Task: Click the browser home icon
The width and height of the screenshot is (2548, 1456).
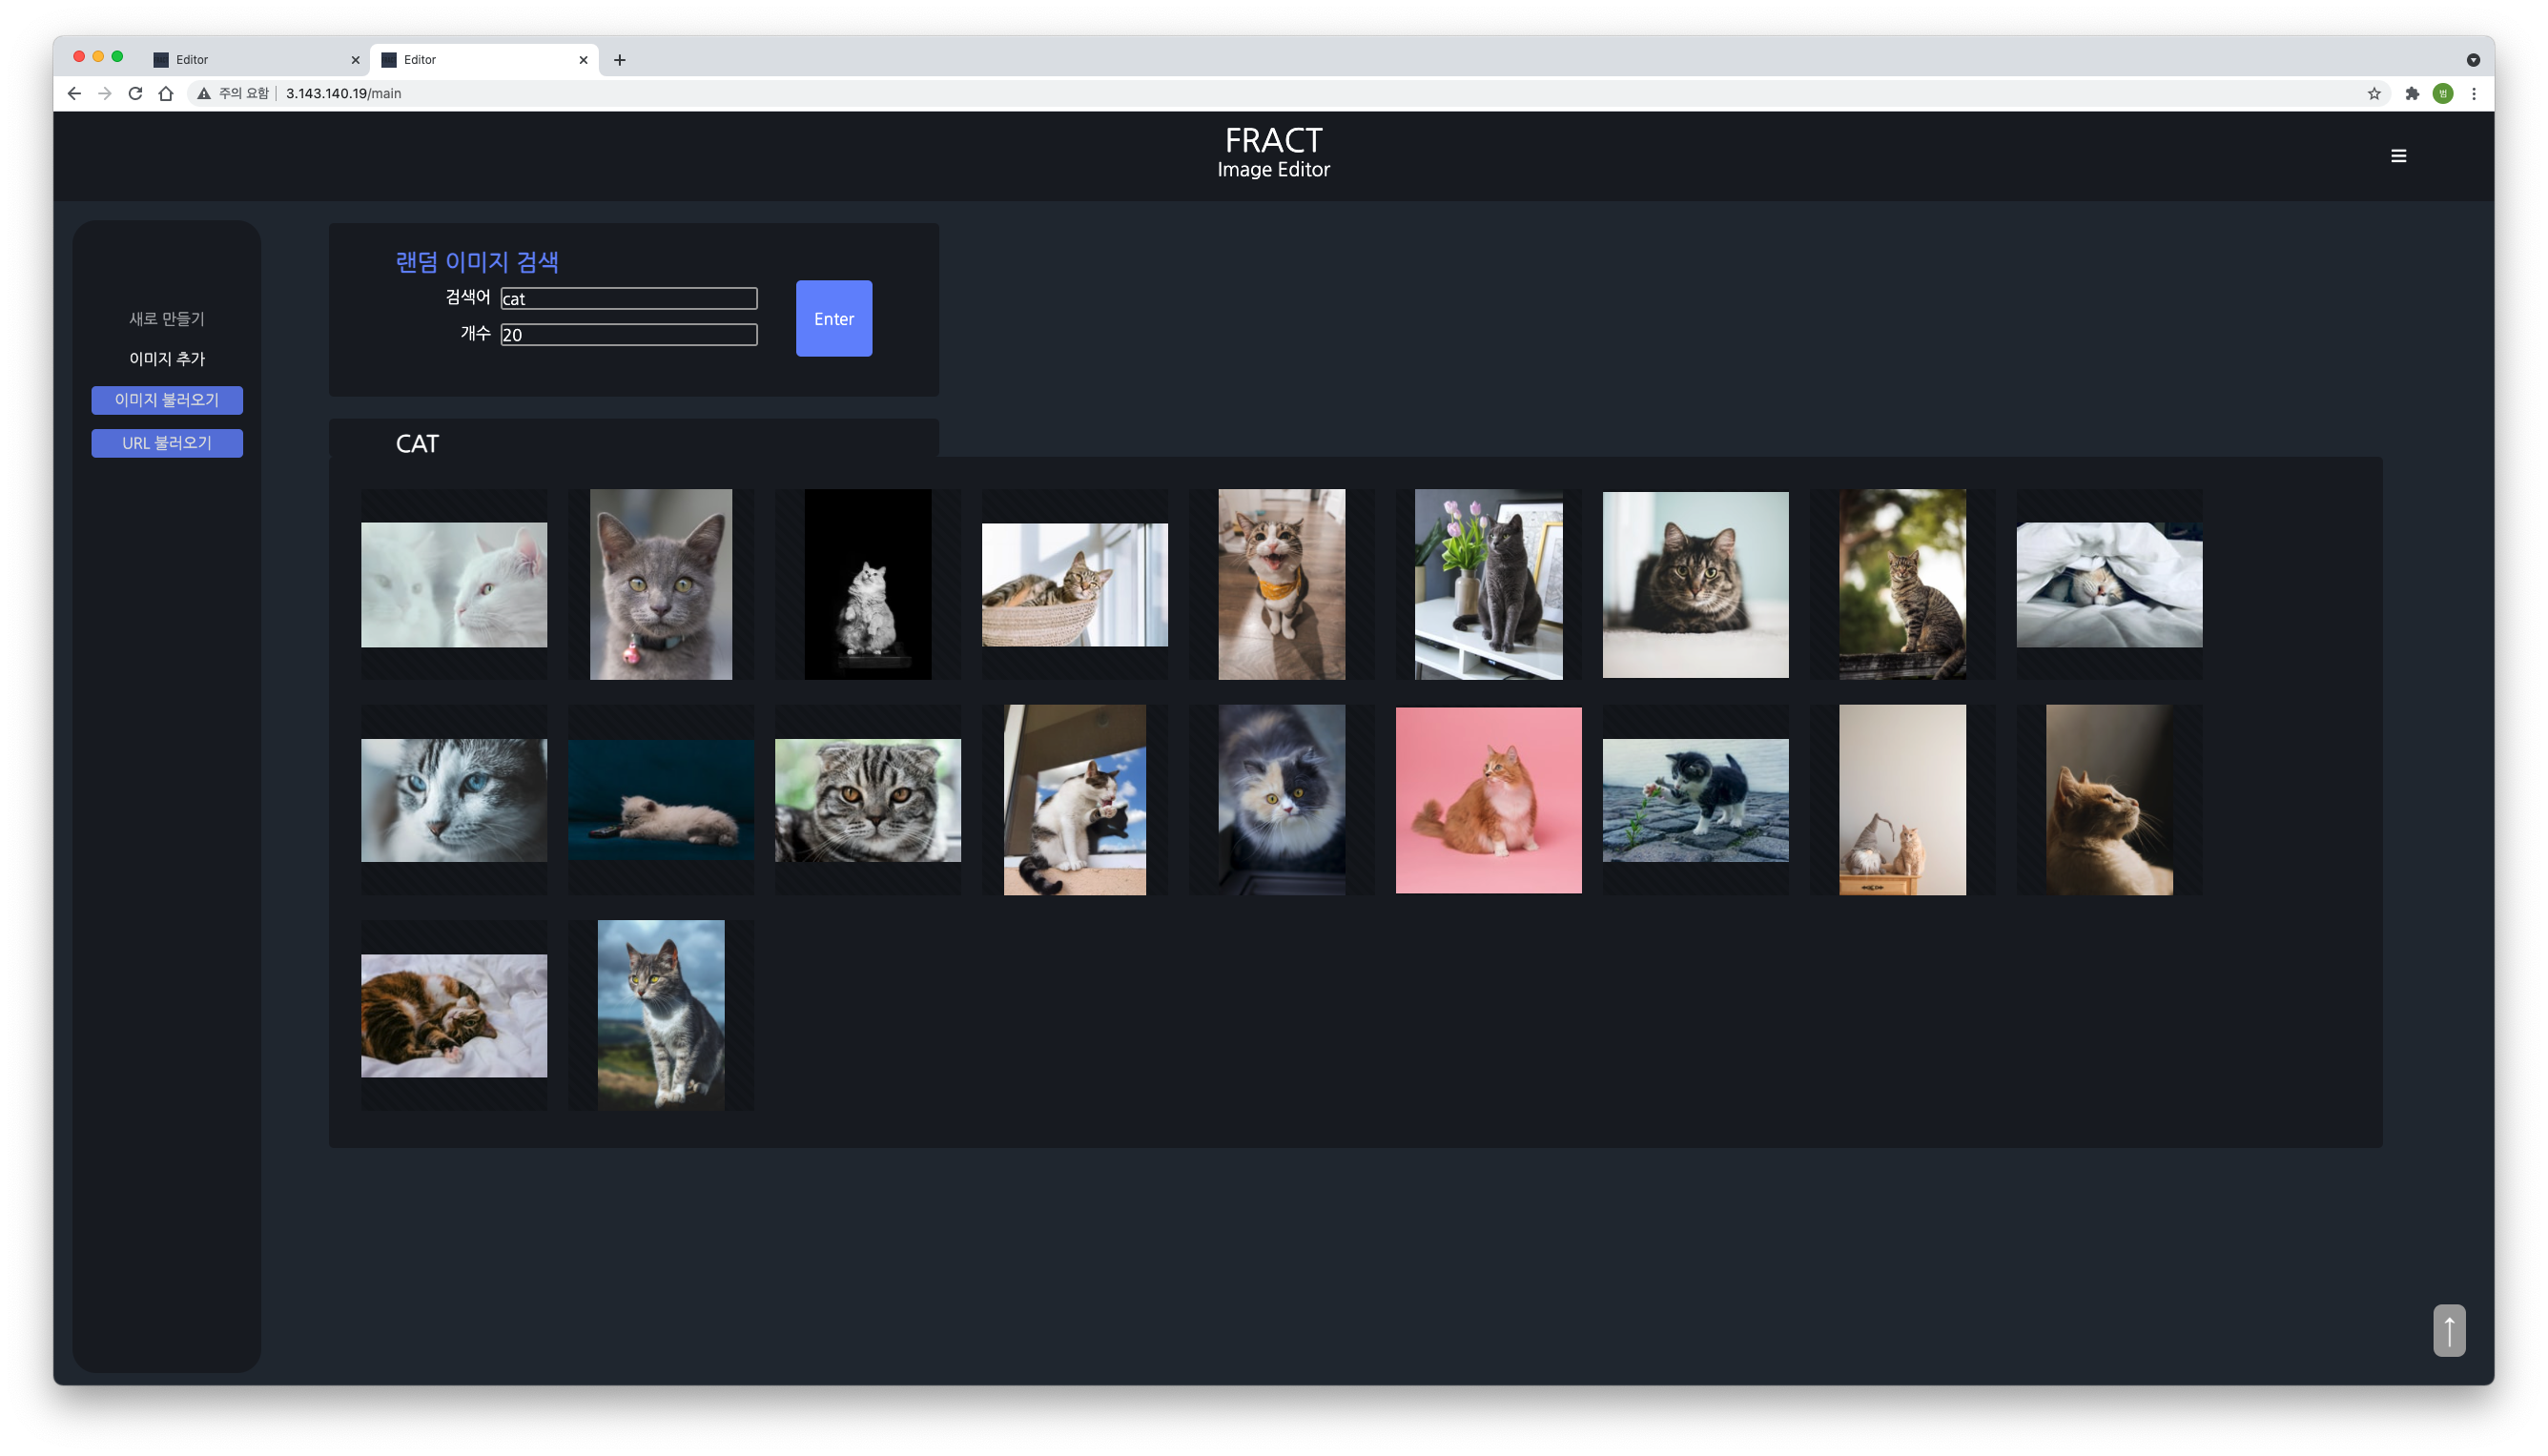Action: coord(166,93)
